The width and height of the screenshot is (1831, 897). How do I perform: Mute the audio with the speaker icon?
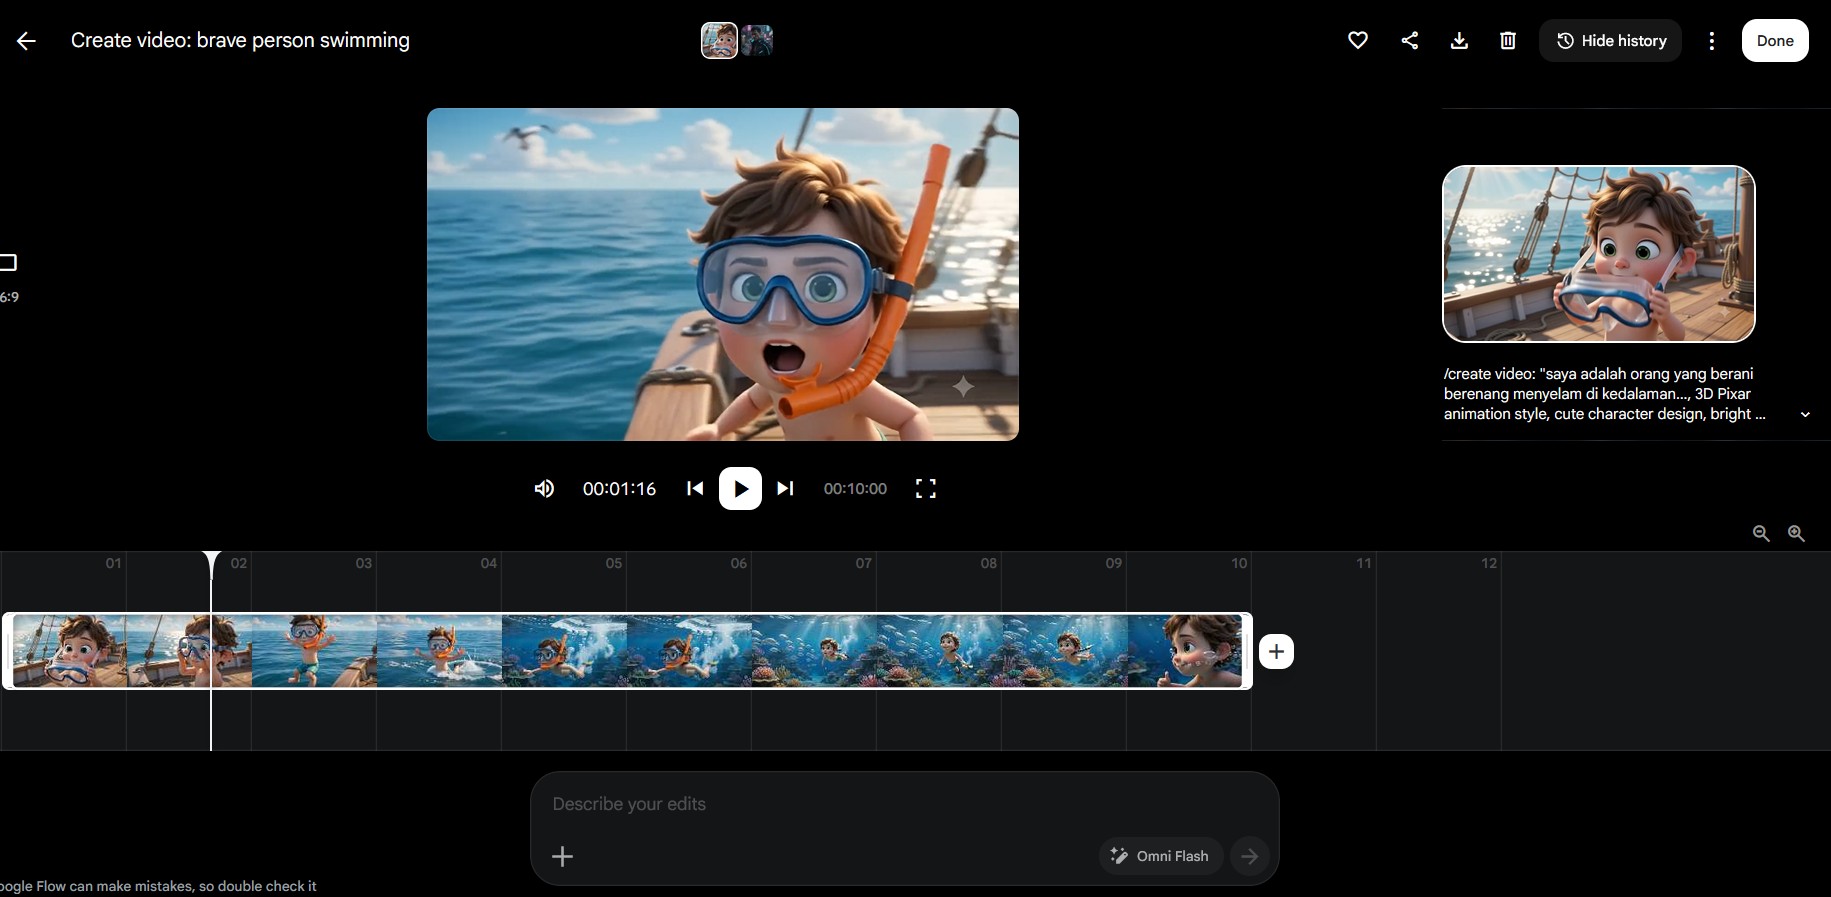(544, 489)
